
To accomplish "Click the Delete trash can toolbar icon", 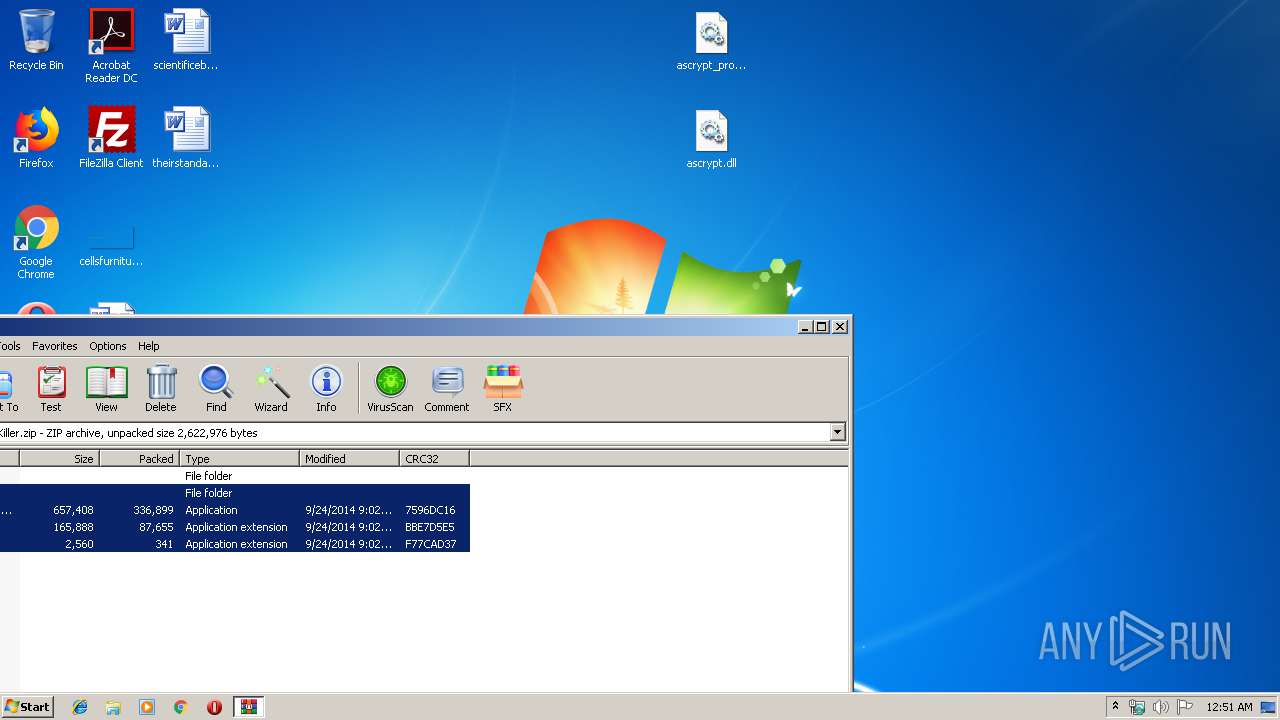I will click(x=160, y=389).
